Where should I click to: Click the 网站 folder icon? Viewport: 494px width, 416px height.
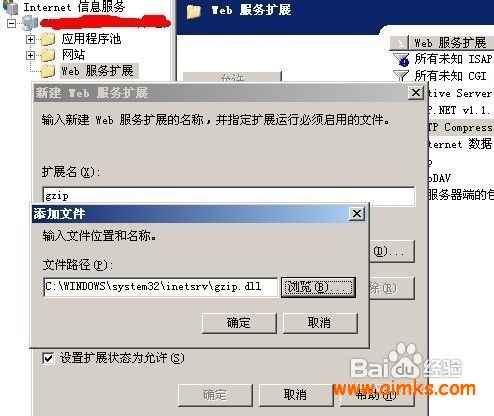[x=48, y=55]
